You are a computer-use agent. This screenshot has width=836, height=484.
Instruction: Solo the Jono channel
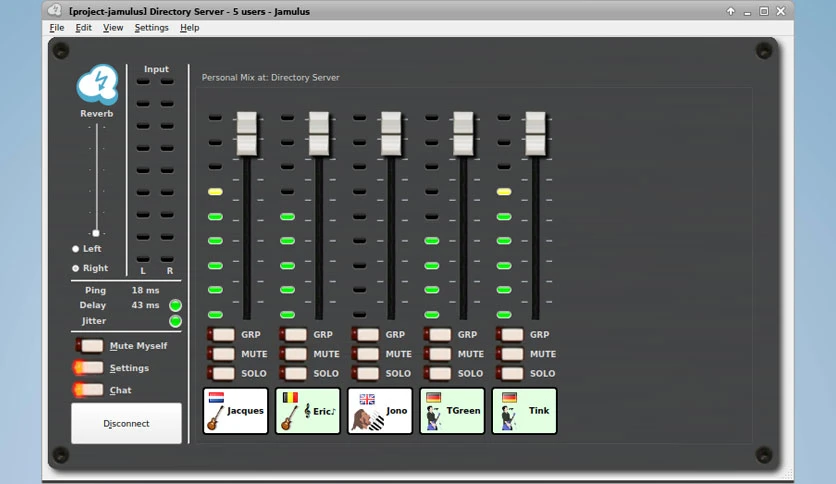pyautogui.click(x=366, y=373)
